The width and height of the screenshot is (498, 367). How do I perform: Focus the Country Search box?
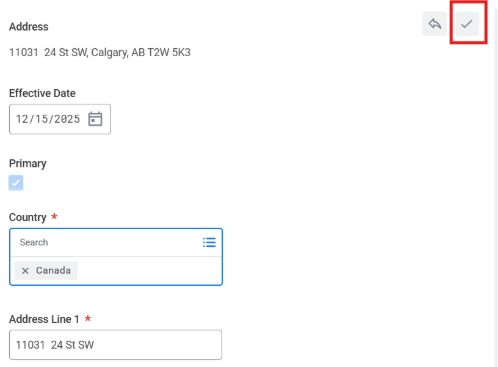pos(107,242)
